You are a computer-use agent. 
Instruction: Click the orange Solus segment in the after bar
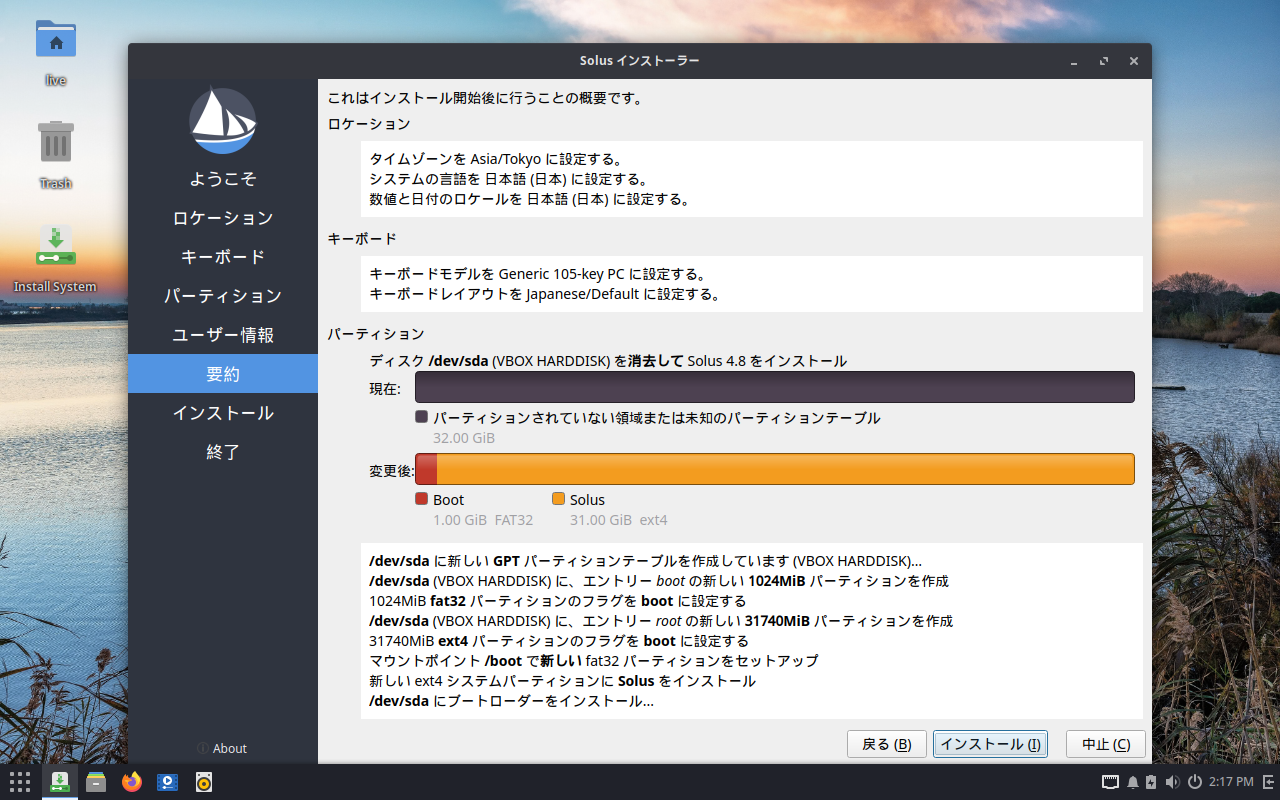(786, 469)
